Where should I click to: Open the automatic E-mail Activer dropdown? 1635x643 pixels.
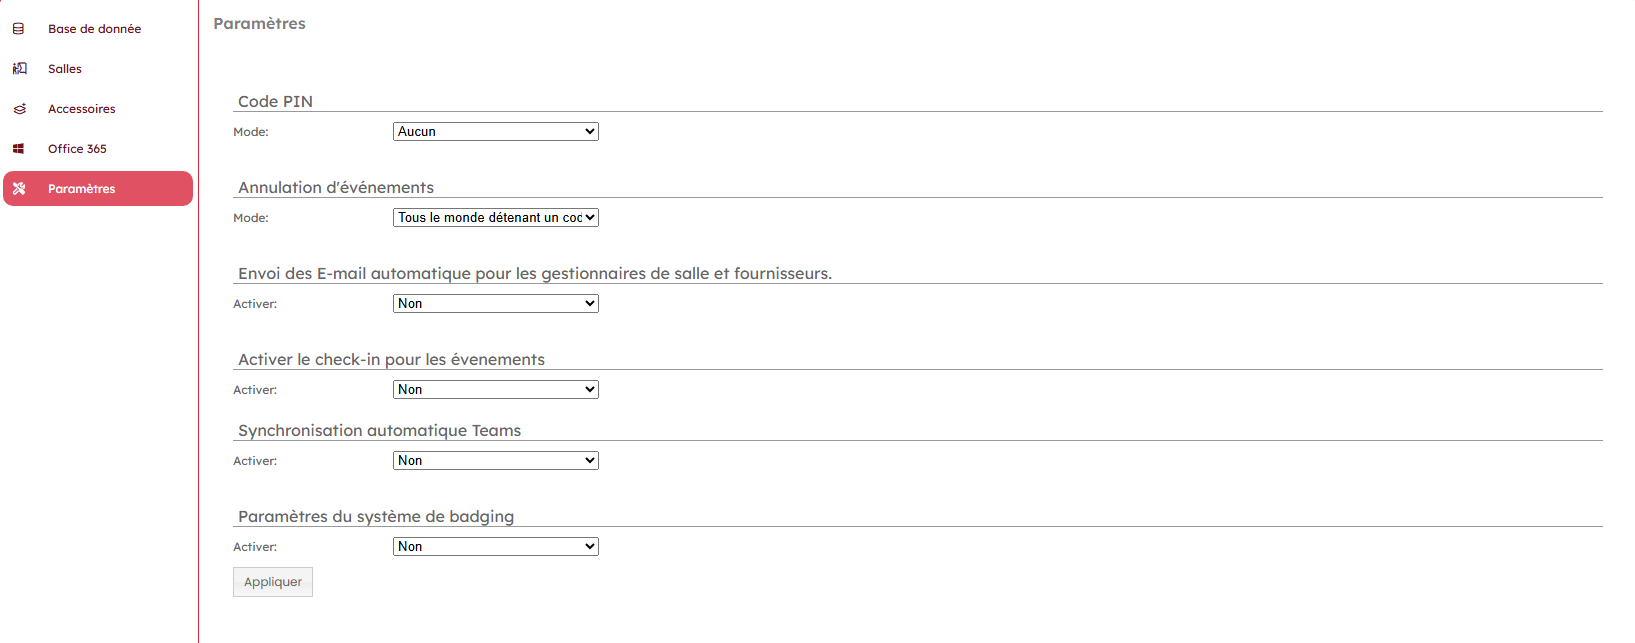click(496, 304)
